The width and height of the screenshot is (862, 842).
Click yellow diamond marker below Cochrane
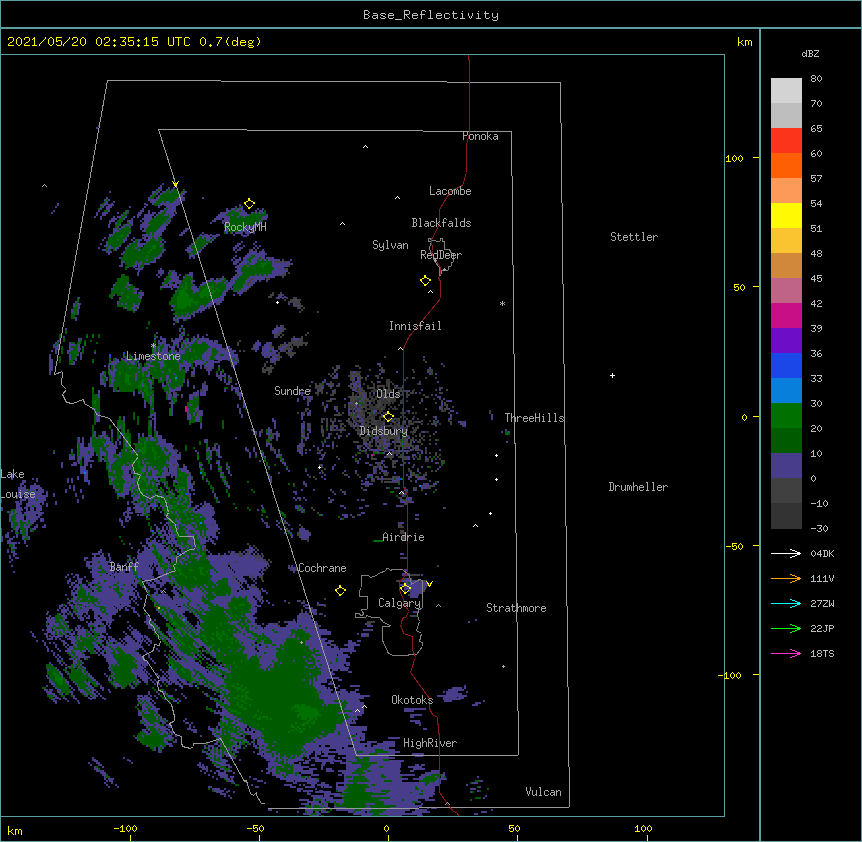(340, 590)
